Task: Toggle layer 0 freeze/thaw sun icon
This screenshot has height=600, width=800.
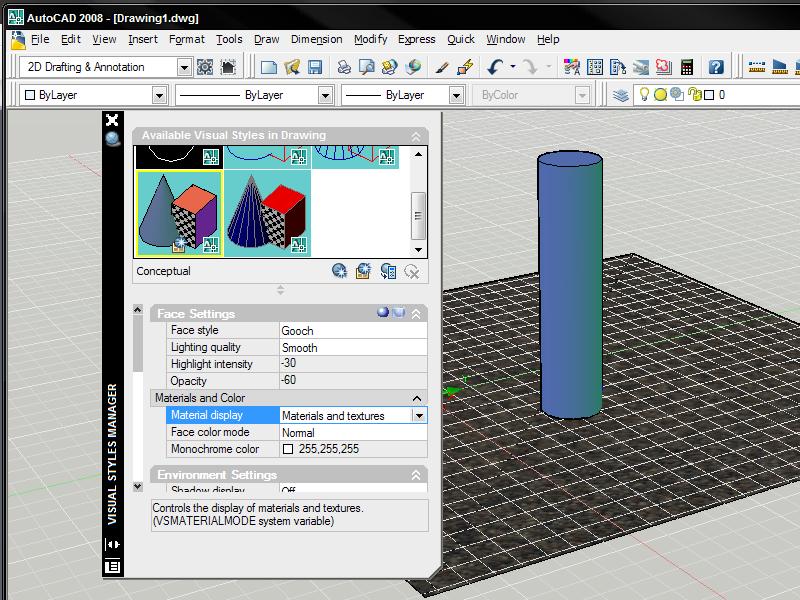Action: (x=660, y=94)
